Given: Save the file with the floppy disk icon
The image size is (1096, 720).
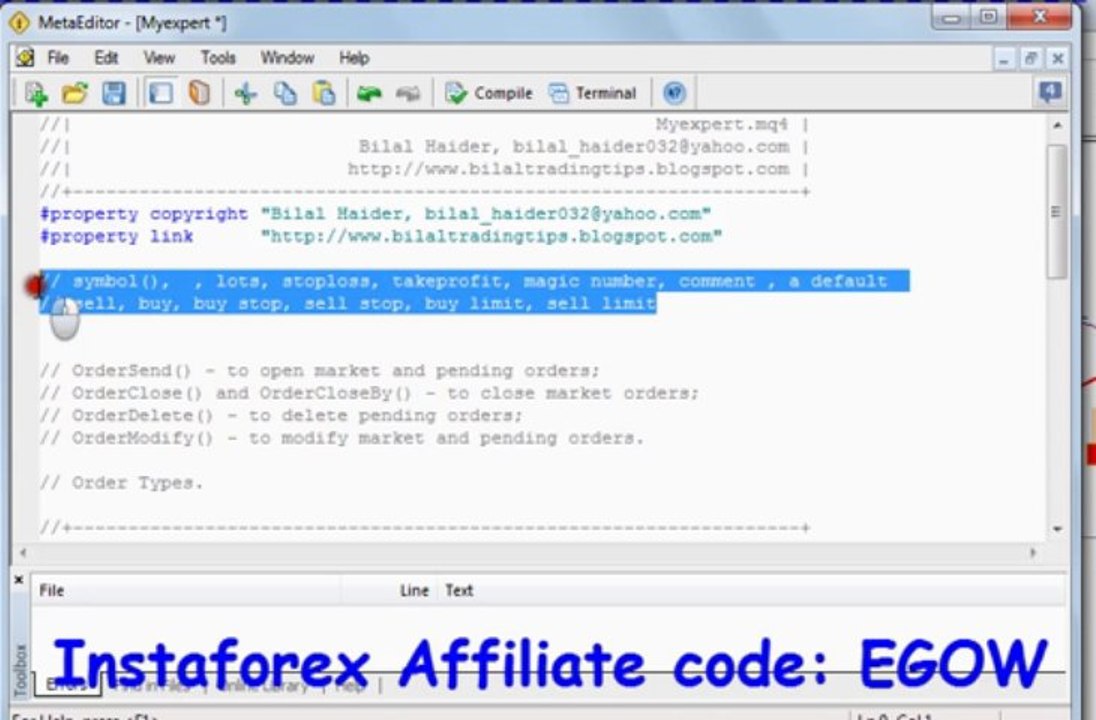Looking at the screenshot, I should point(114,93).
